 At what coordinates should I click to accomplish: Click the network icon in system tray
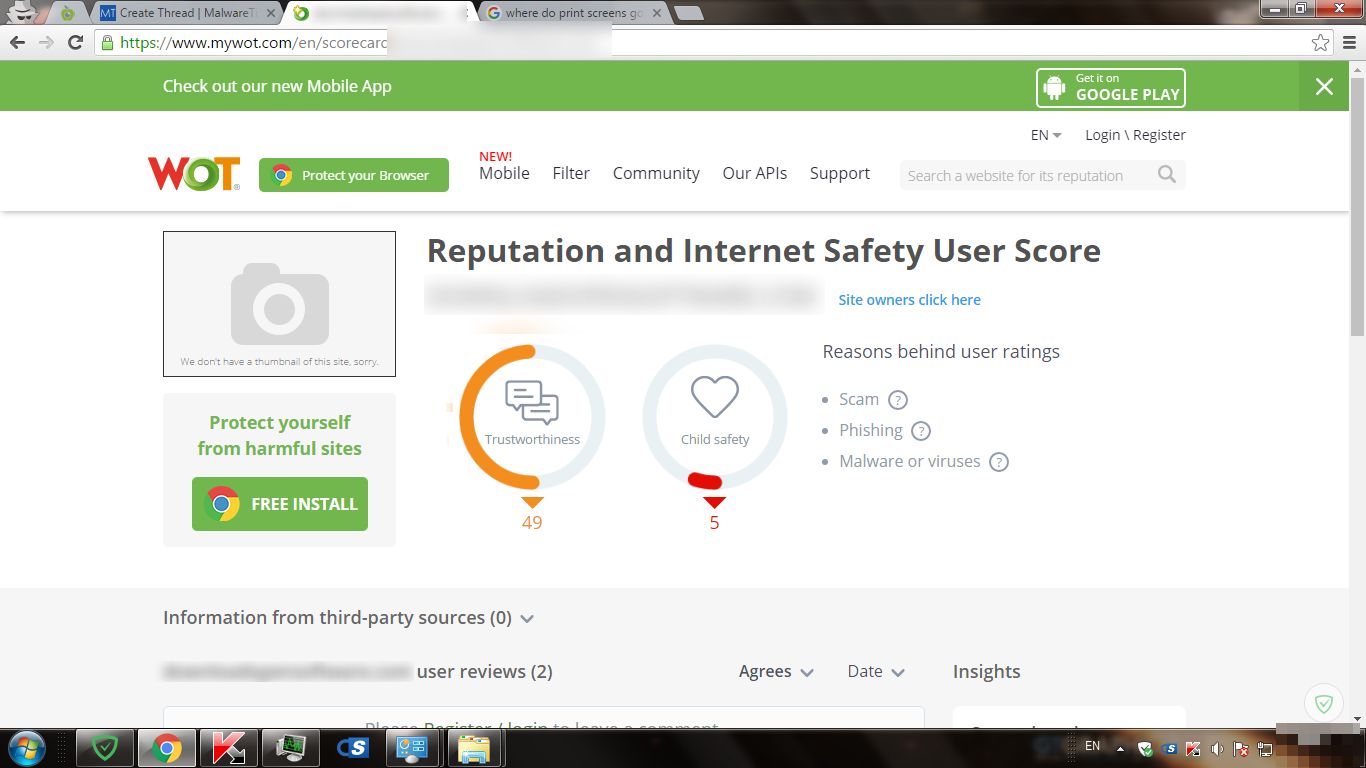pyautogui.click(x=1265, y=748)
